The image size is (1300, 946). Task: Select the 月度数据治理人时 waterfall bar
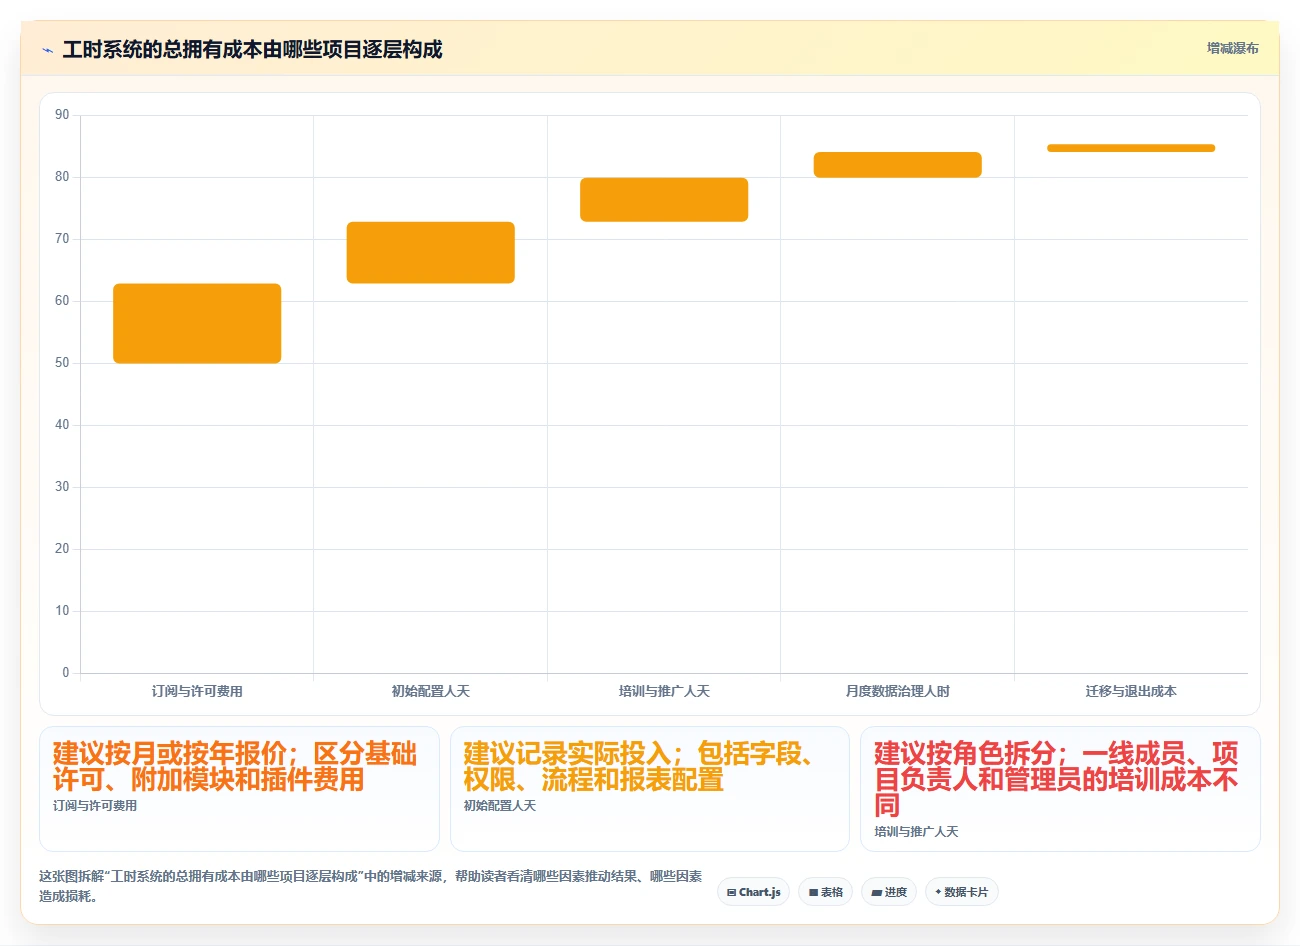coord(898,165)
